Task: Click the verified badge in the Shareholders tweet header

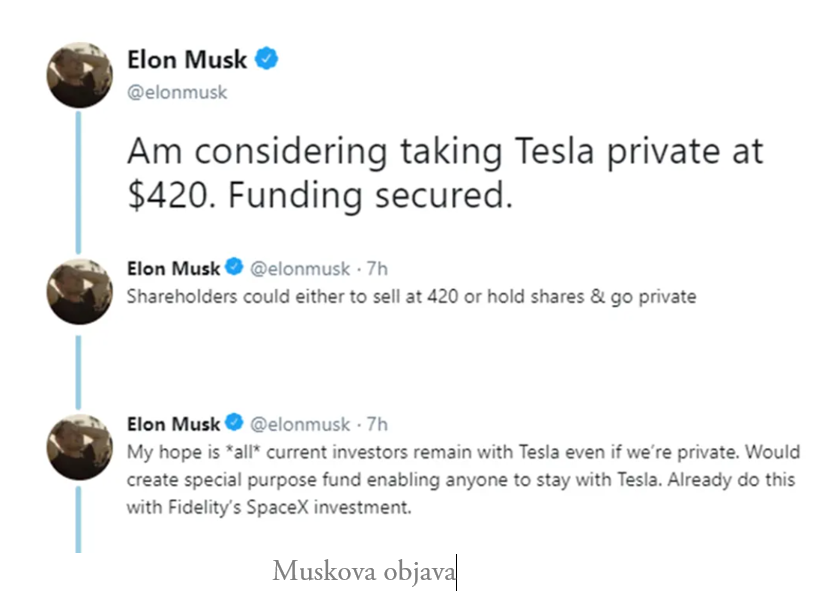Action: tap(234, 267)
